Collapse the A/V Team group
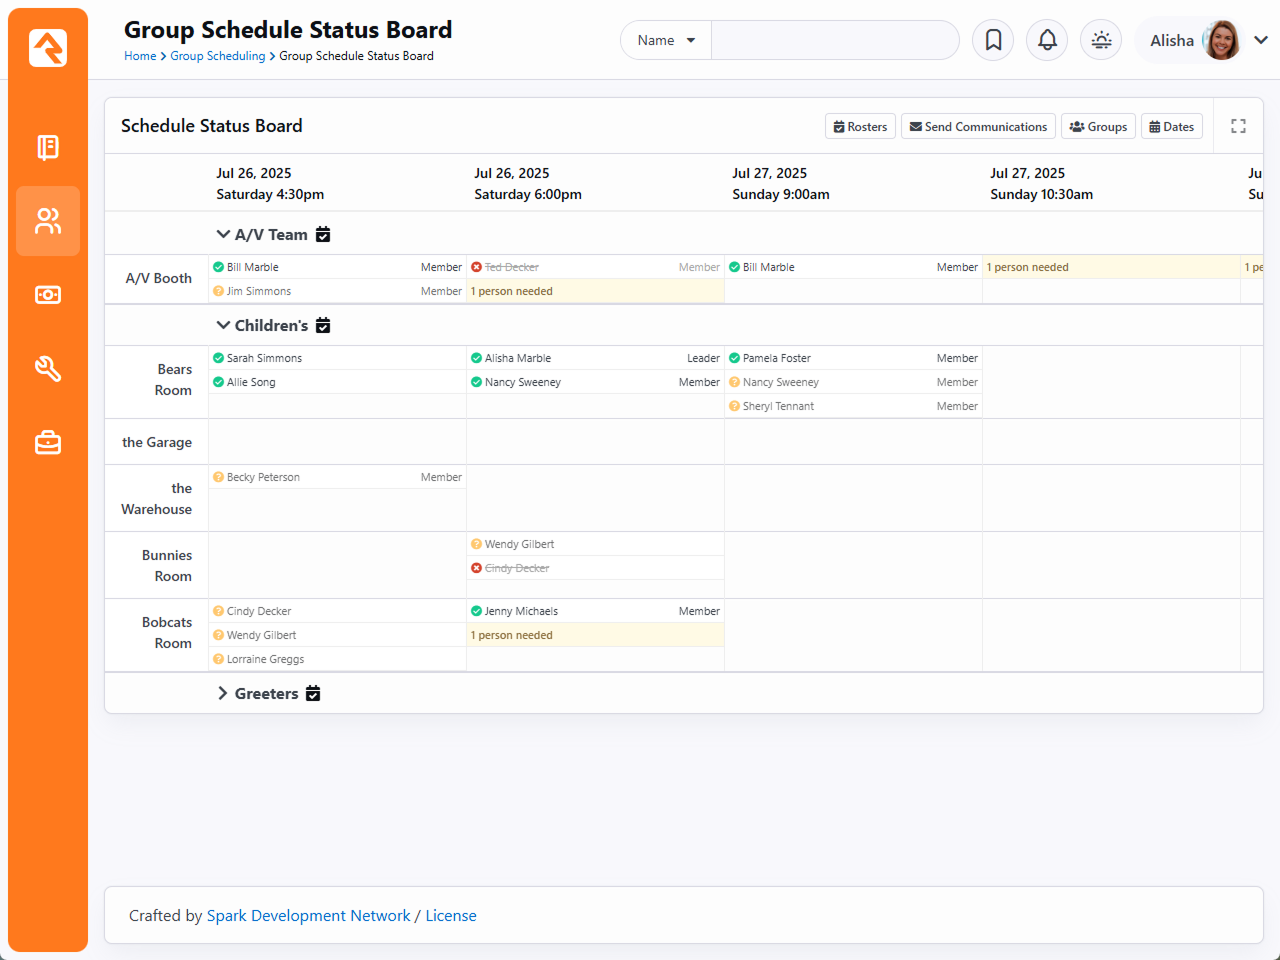 (223, 234)
